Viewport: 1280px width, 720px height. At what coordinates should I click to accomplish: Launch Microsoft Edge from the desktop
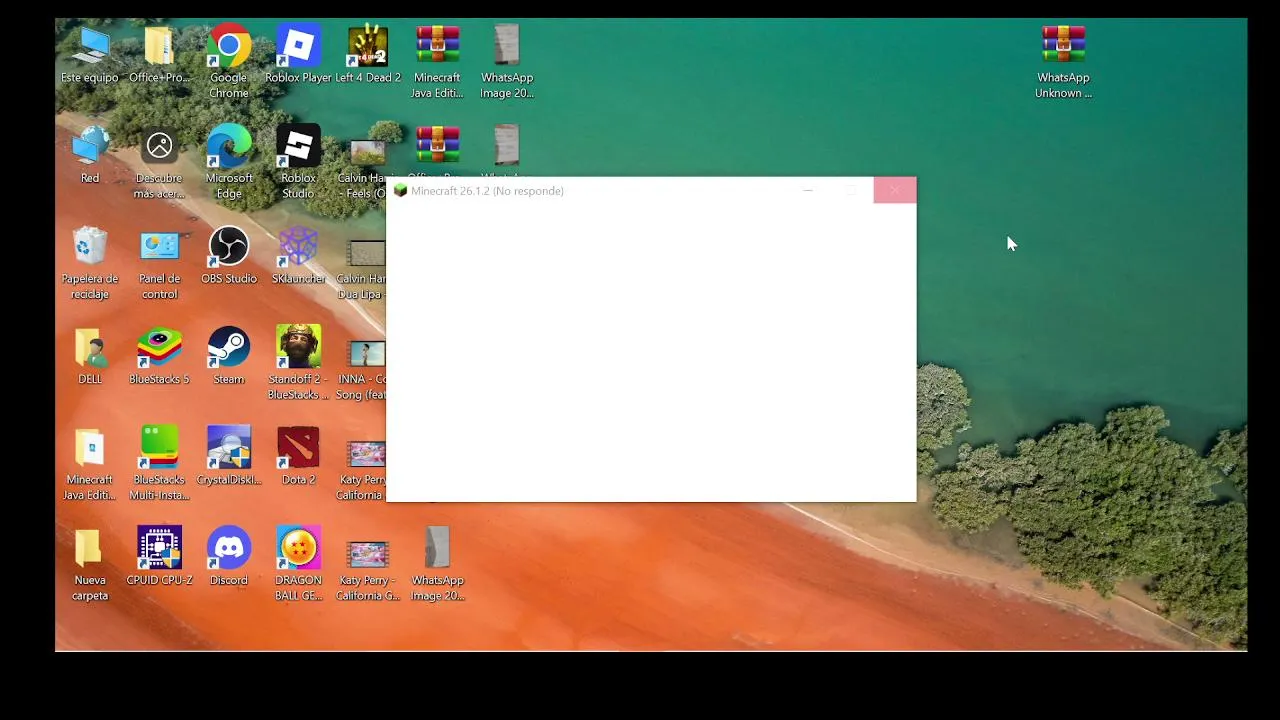coord(229,163)
